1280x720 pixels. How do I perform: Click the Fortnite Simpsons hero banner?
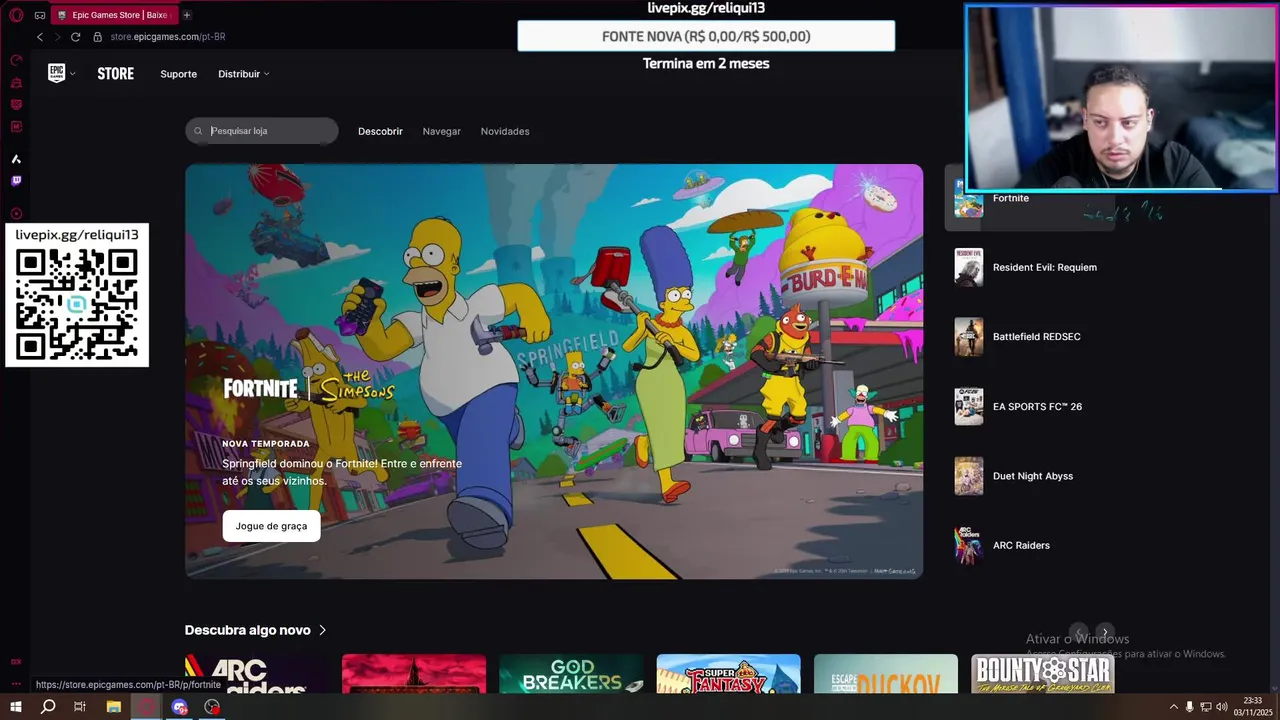coord(554,371)
